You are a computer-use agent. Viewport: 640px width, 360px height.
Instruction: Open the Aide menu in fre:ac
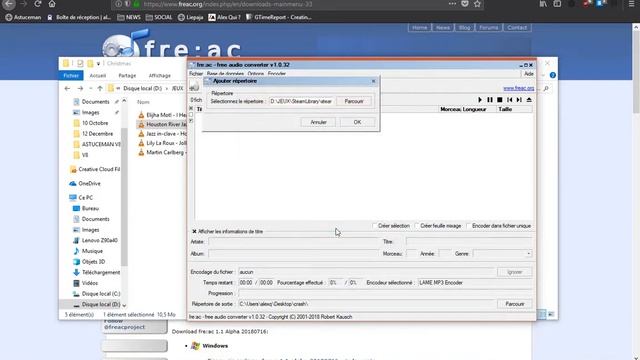529,74
